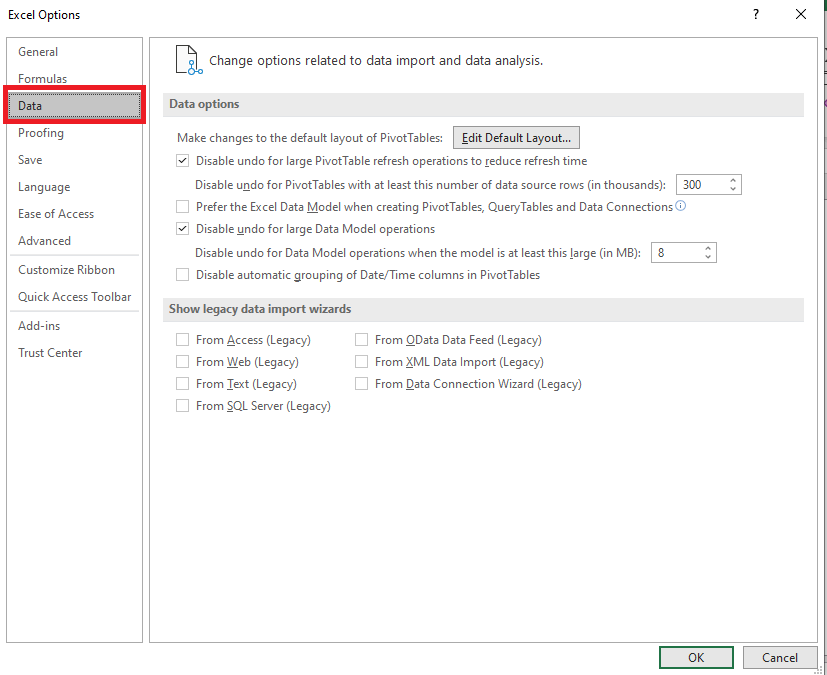Open the Trust Center category

pos(50,352)
